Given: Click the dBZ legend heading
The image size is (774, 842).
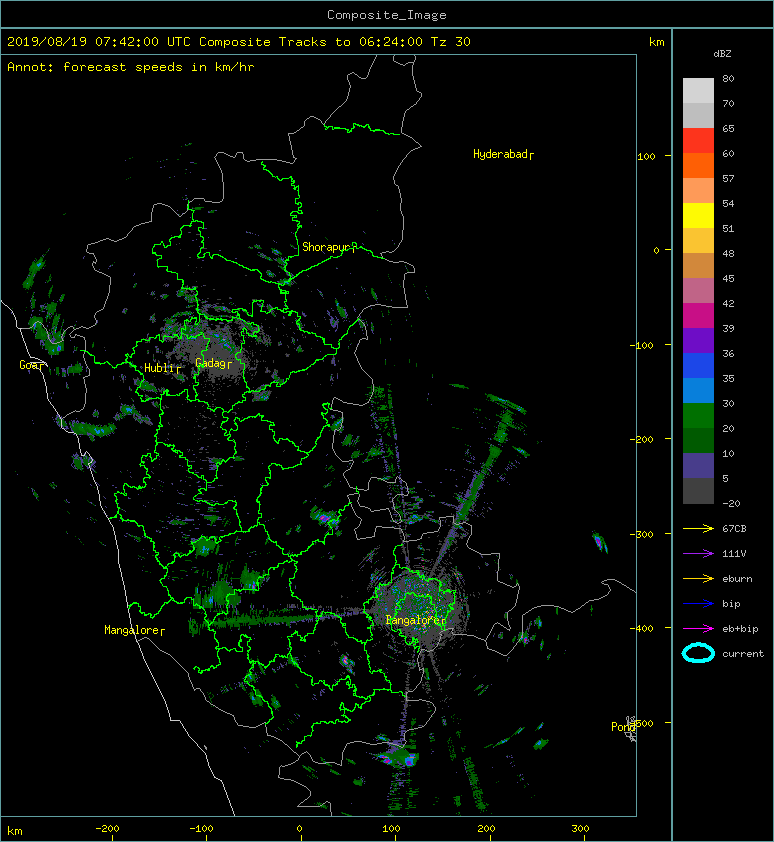Looking at the screenshot, I should pyautogui.click(x=722, y=54).
